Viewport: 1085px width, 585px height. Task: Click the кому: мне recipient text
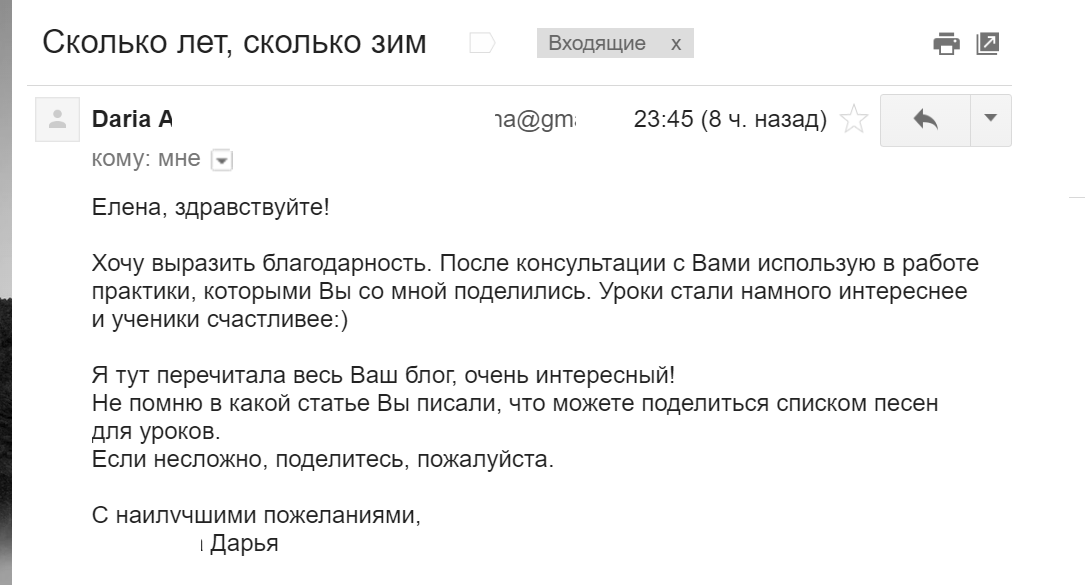click(146, 159)
